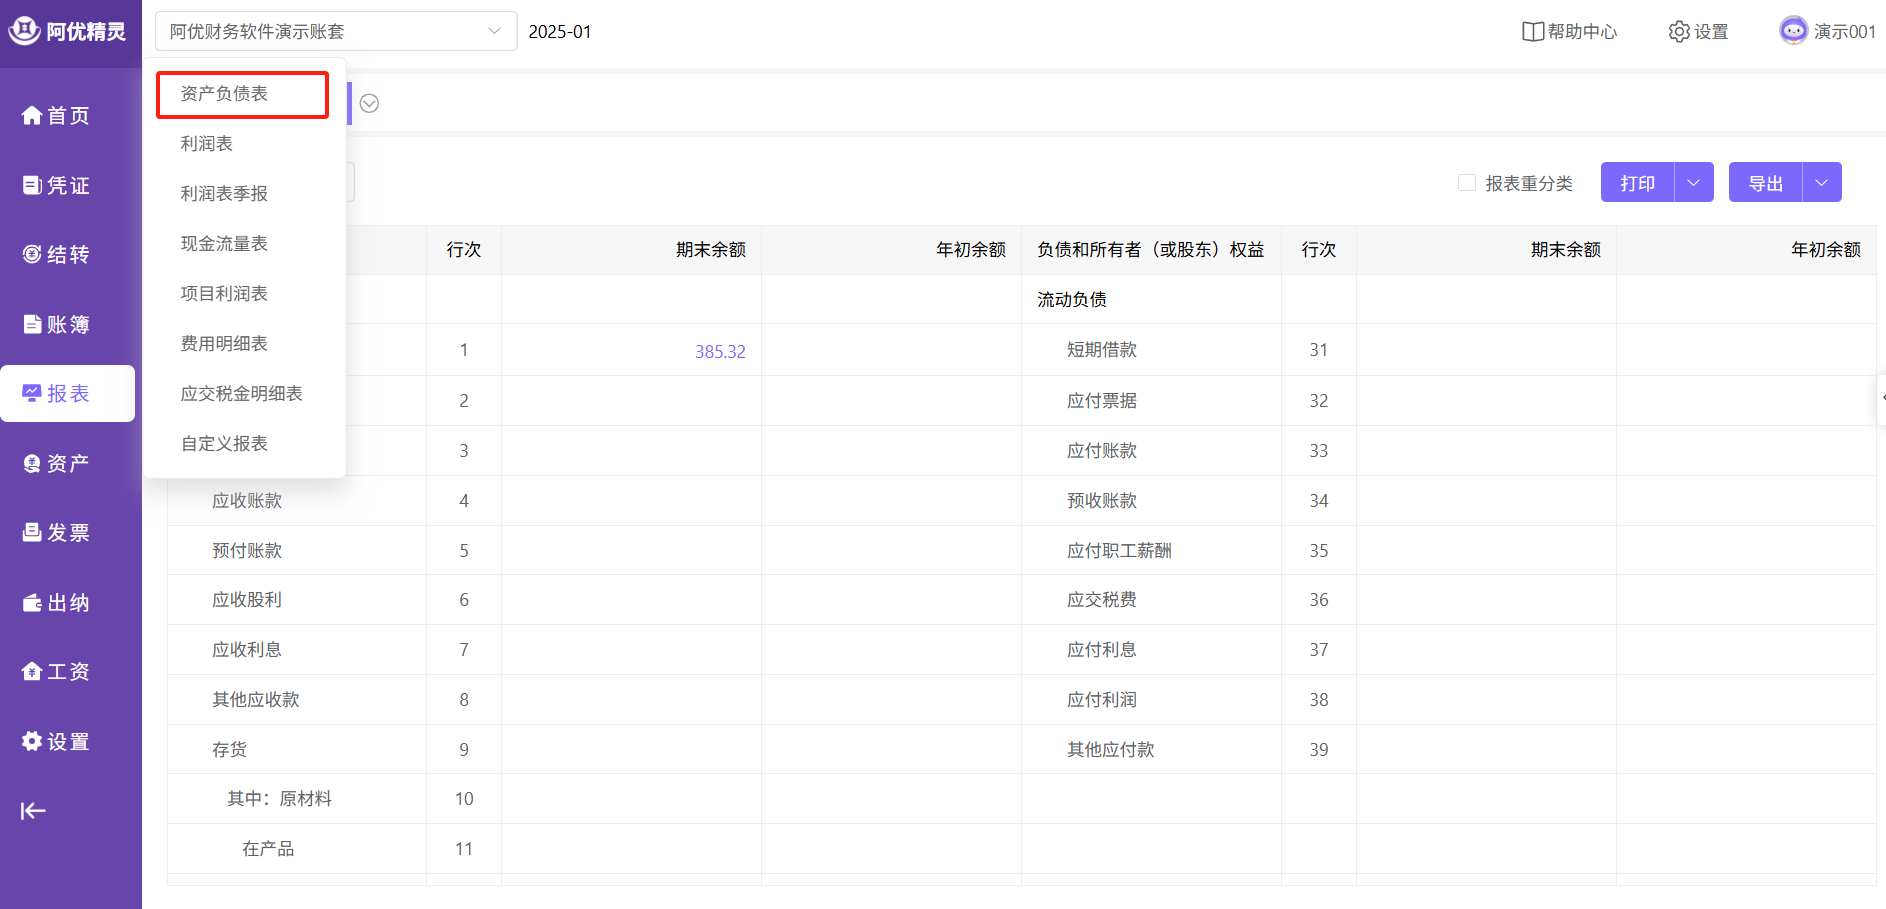This screenshot has width=1886, height=909.
Task: Open the 演示001 user avatar
Action: (x=1793, y=31)
